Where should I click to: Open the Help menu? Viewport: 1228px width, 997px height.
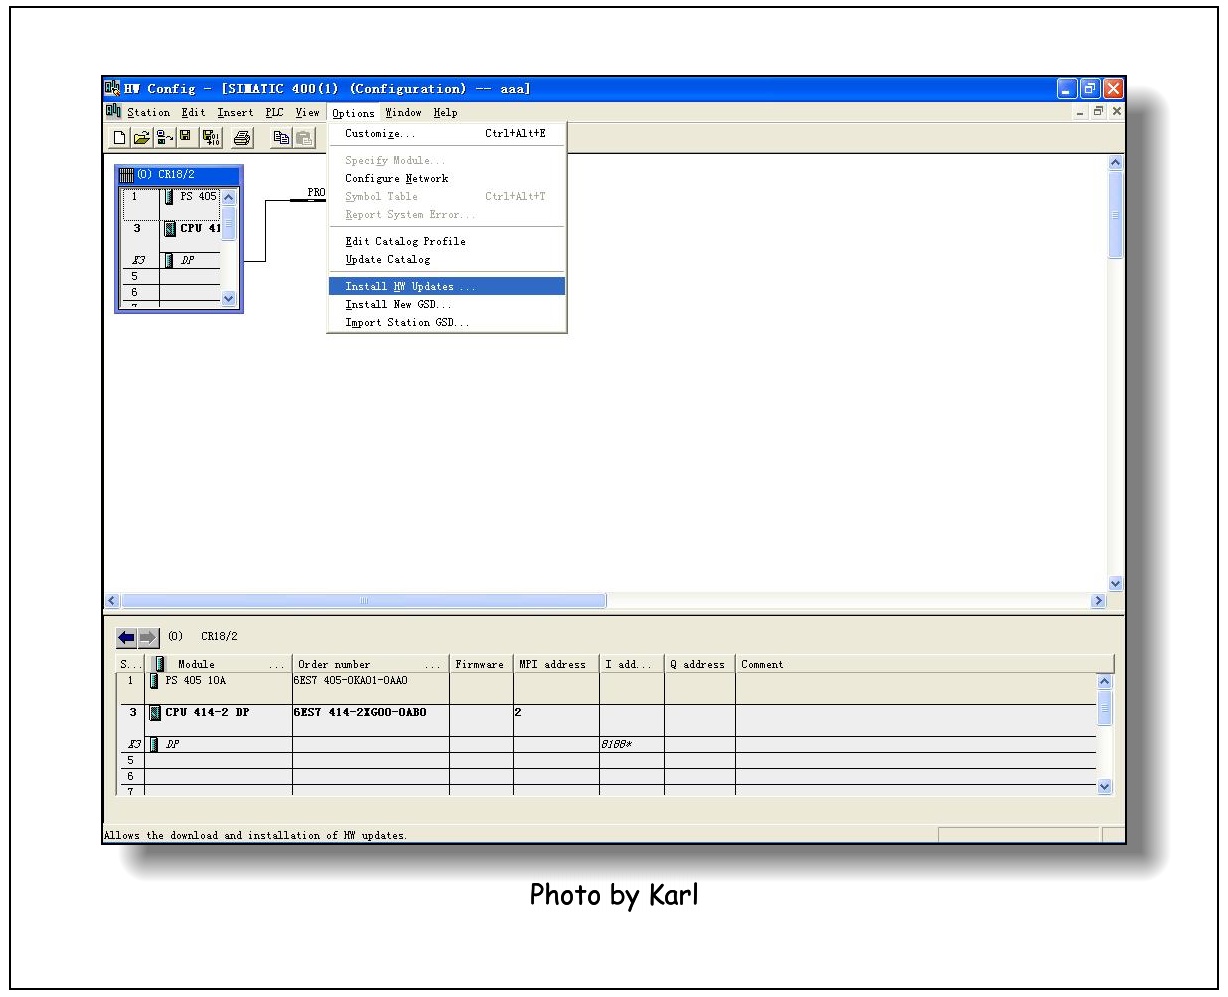point(445,113)
